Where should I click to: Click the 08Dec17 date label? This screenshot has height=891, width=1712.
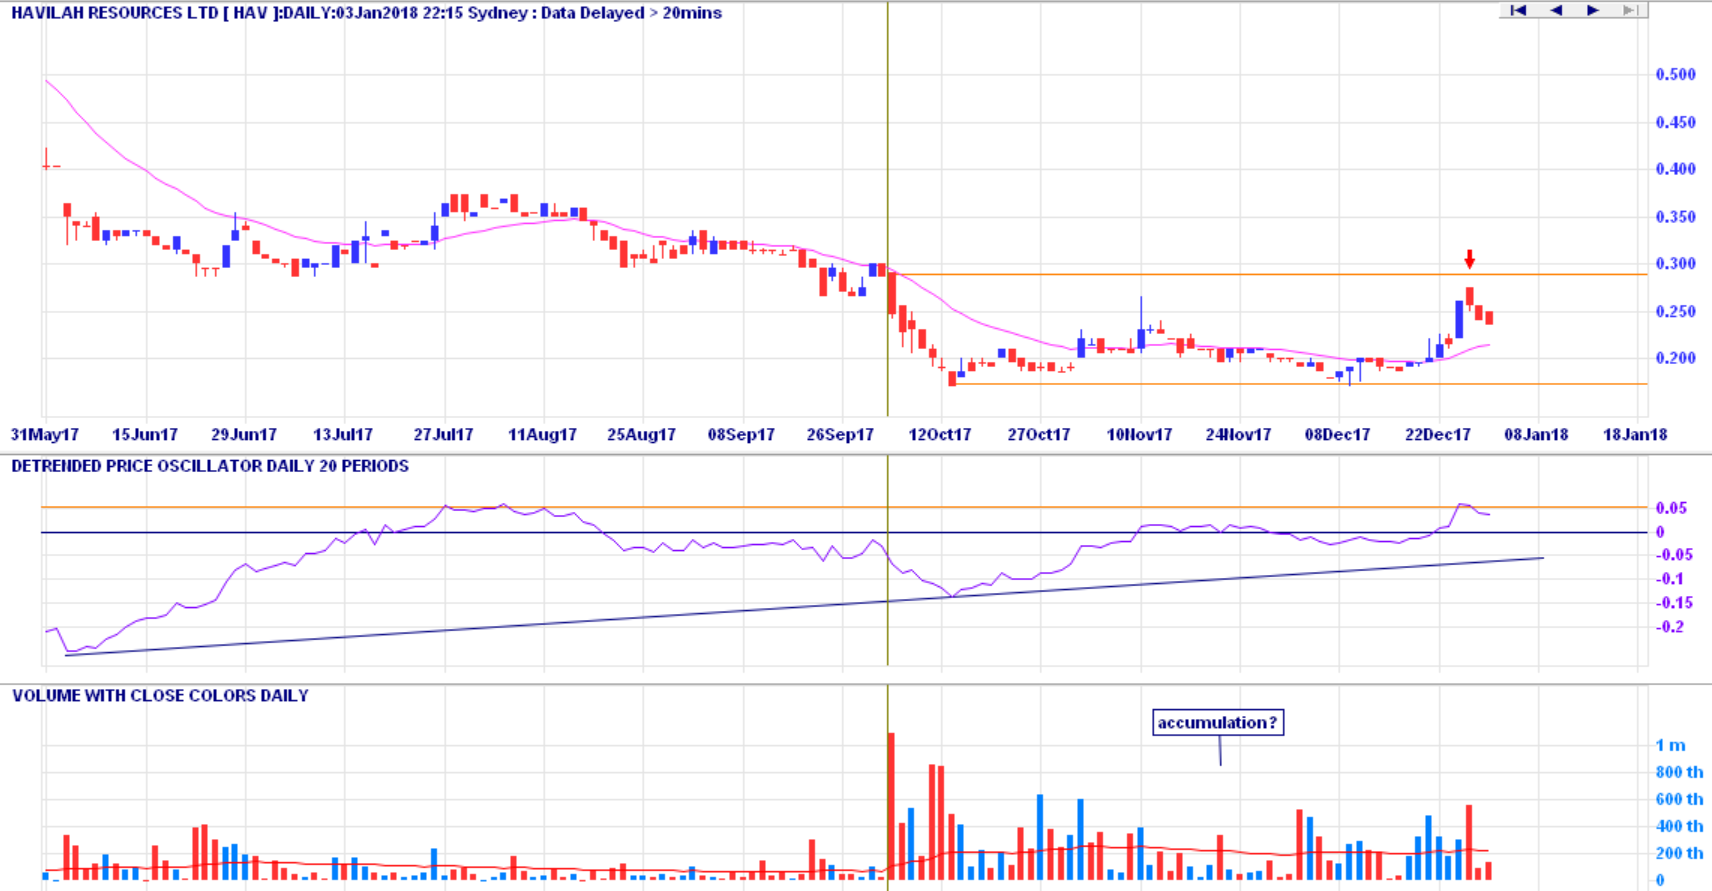1337,435
